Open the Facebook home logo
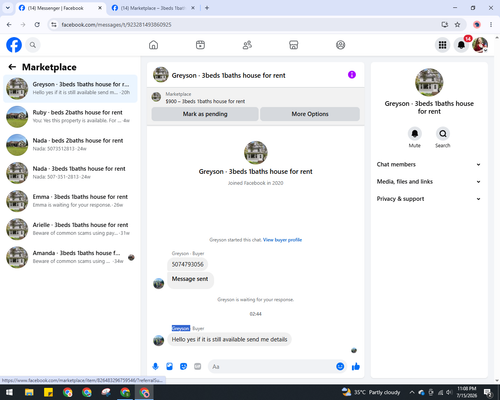Image resolution: width=500 pixels, height=400 pixels. (x=14, y=45)
